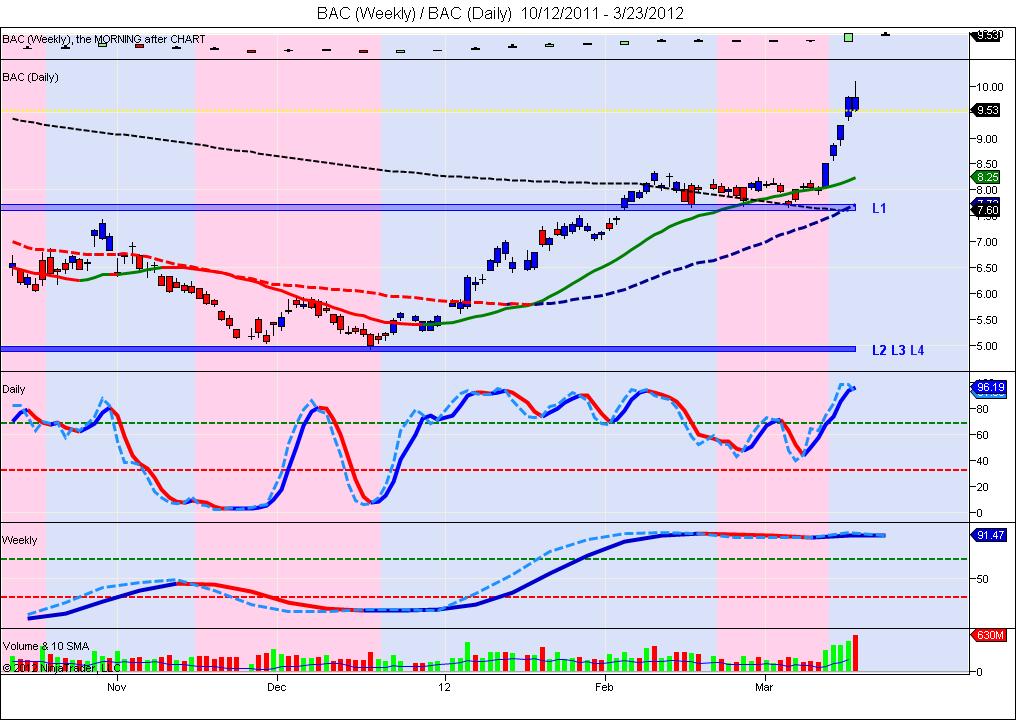Select the L1 horizontal blue band
Viewport: 1016px width, 720px height.
(x=428, y=207)
